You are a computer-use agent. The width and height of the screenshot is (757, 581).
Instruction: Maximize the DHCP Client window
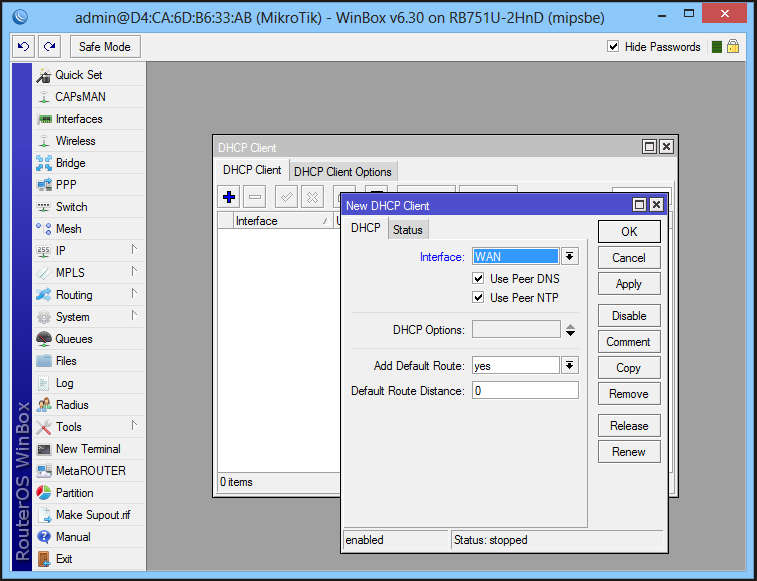tap(649, 147)
